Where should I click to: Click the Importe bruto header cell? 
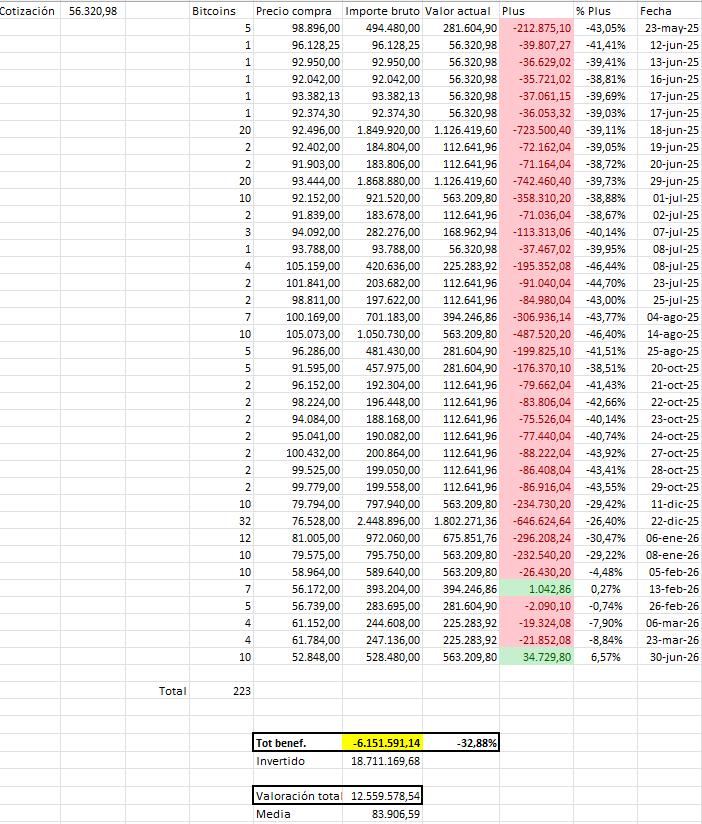[x=383, y=11]
